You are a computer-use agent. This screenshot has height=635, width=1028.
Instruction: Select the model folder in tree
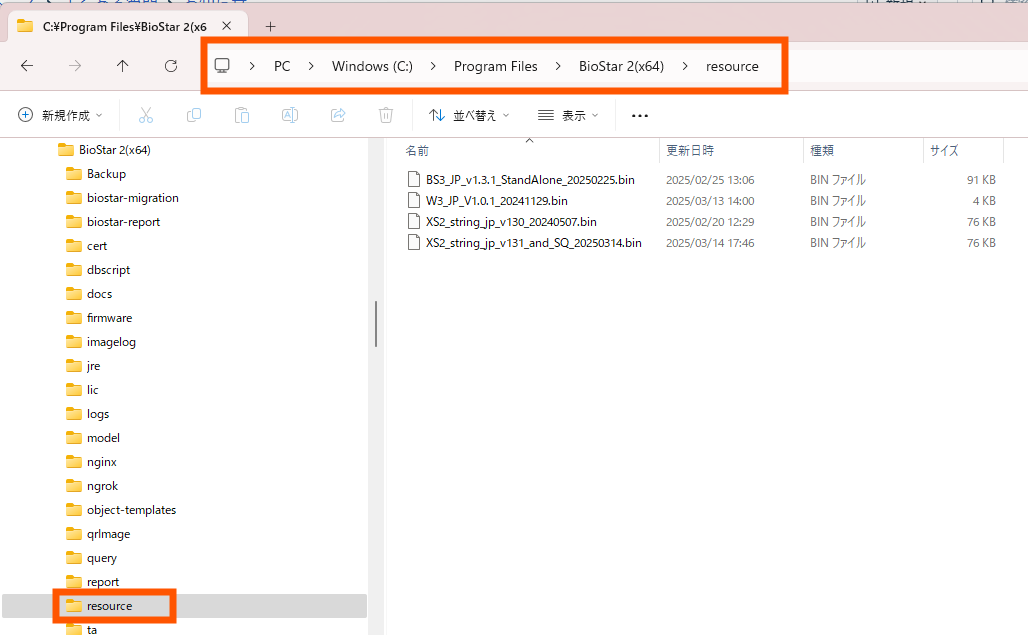pos(104,438)
